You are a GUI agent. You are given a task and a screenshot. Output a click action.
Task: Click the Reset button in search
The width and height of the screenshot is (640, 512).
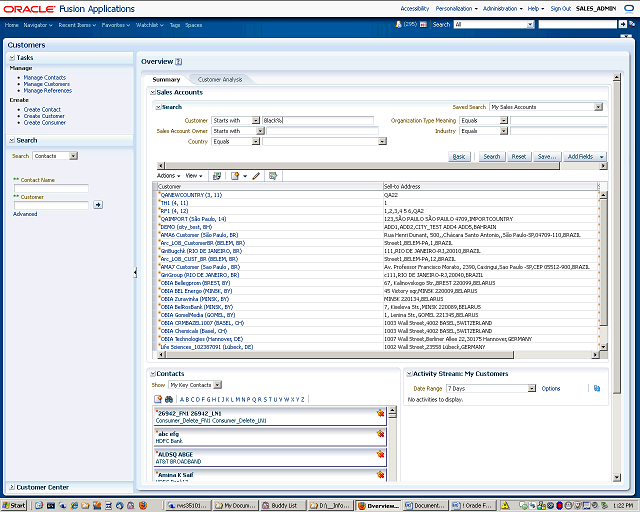(x=519, y=157)
